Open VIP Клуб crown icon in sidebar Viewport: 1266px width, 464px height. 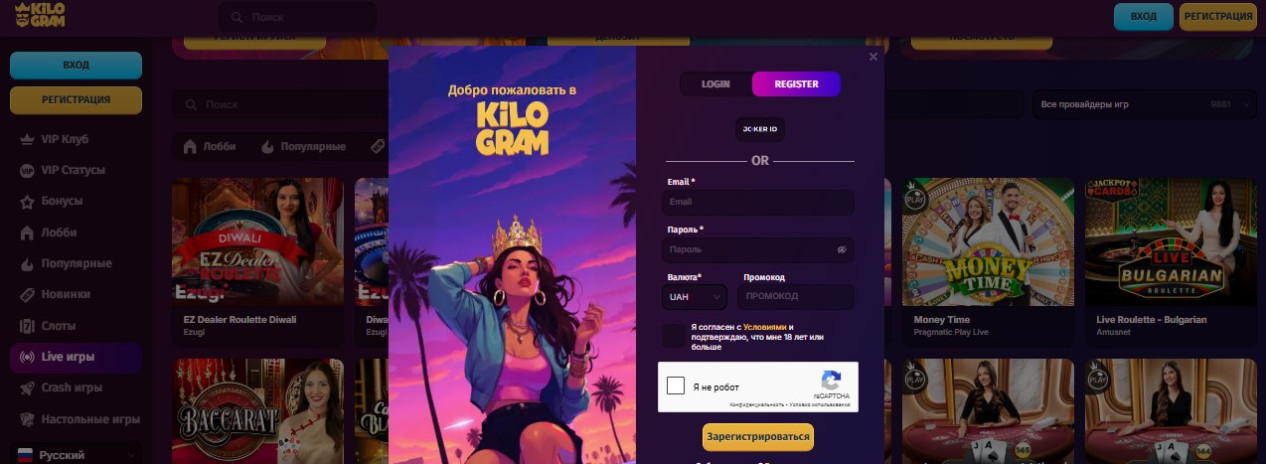pos(28,139)
